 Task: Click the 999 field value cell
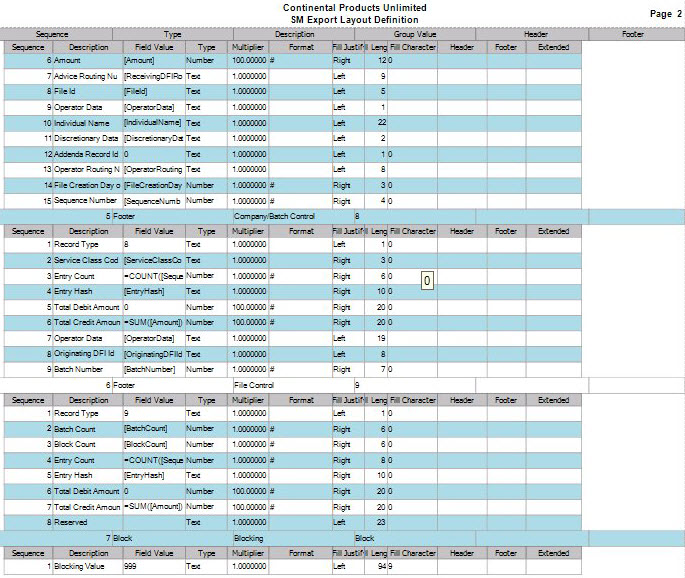coord(154,567)
